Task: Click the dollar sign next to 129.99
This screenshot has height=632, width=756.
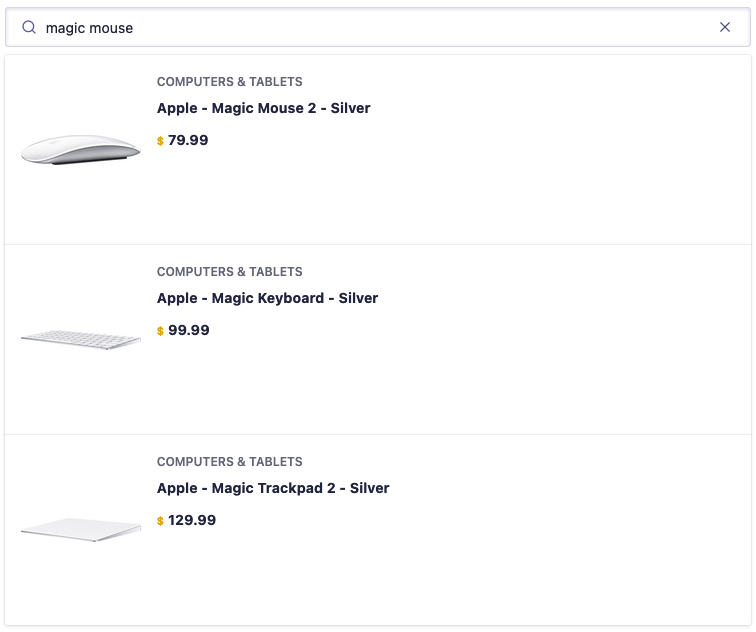Action: pos(160,521)
